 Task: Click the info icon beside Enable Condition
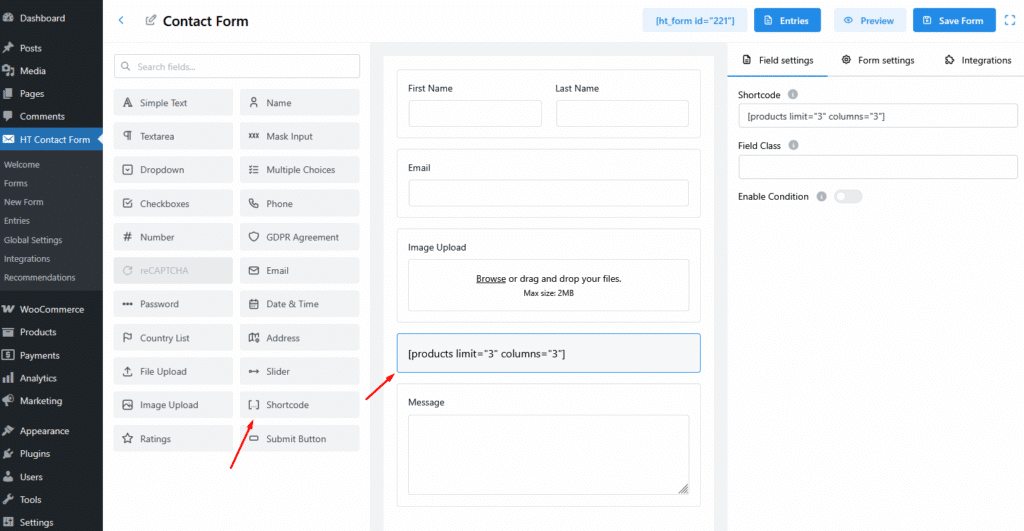[x=821, y=197]
